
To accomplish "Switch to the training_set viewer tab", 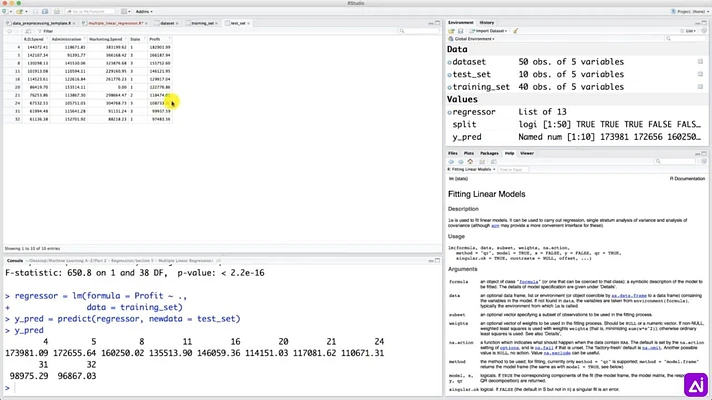I will tap(202, 23).
